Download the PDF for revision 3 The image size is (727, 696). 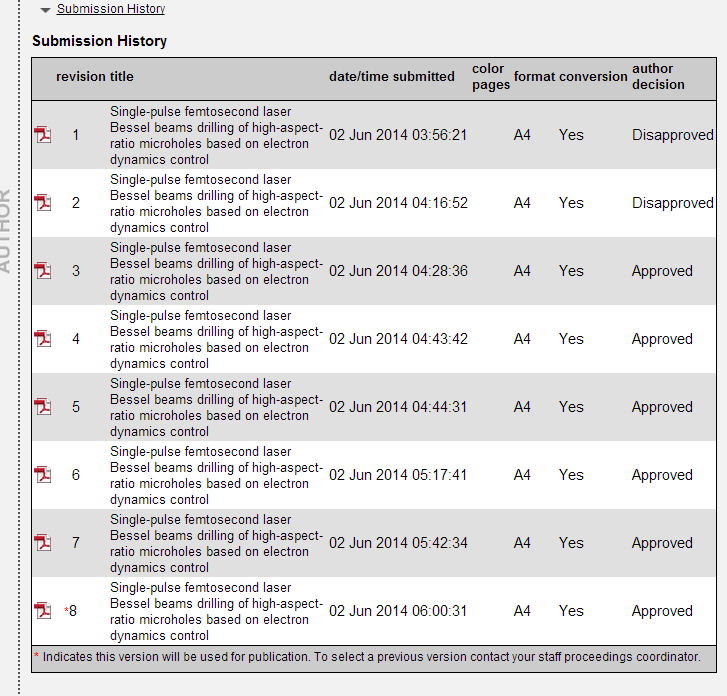pos(43,271)
